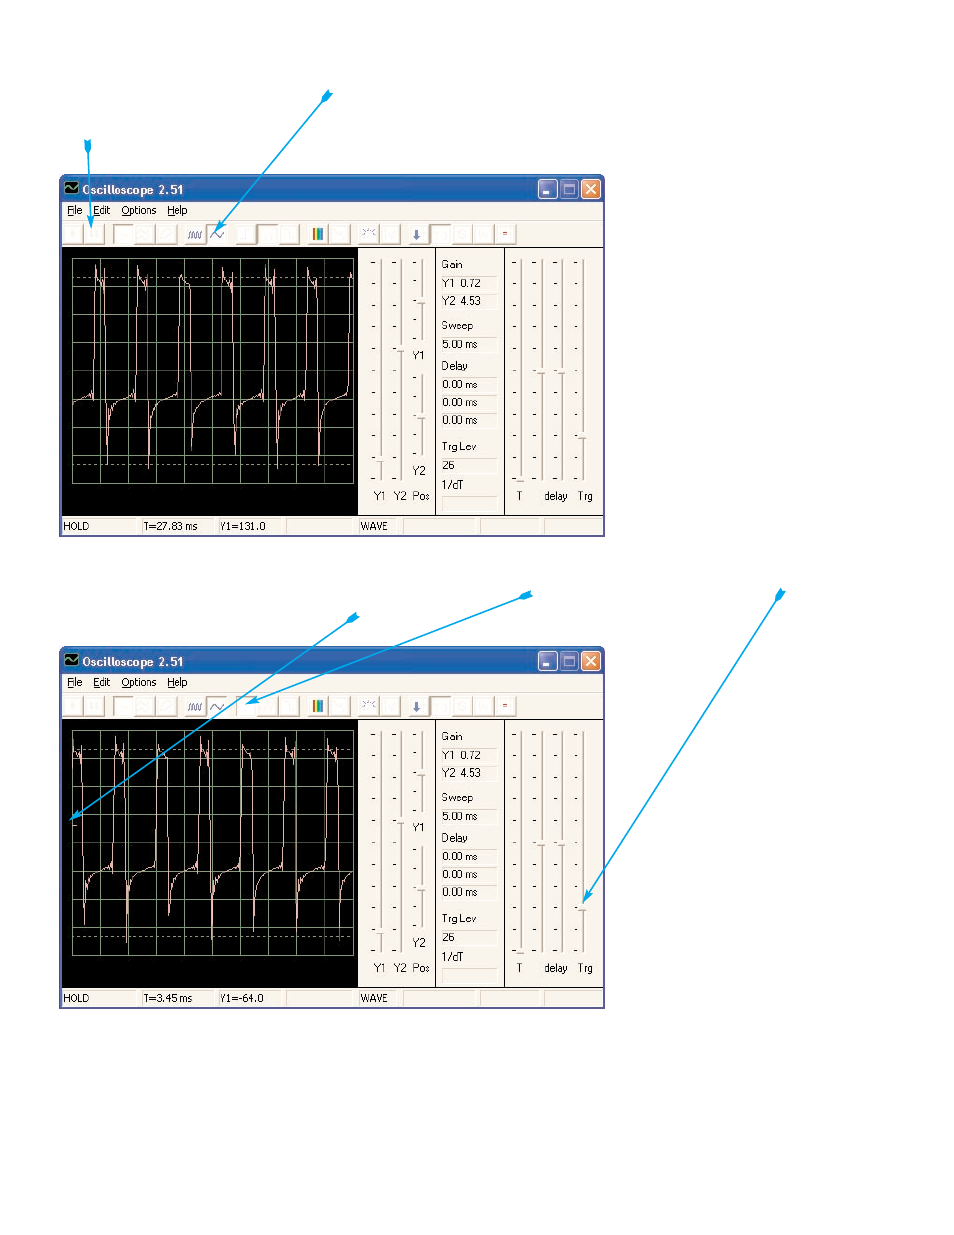This screenshot has width=954, height=1235.
Task: Click blue down-arrow icon in upper window toolbar
Action: click(x=417, y=234)
